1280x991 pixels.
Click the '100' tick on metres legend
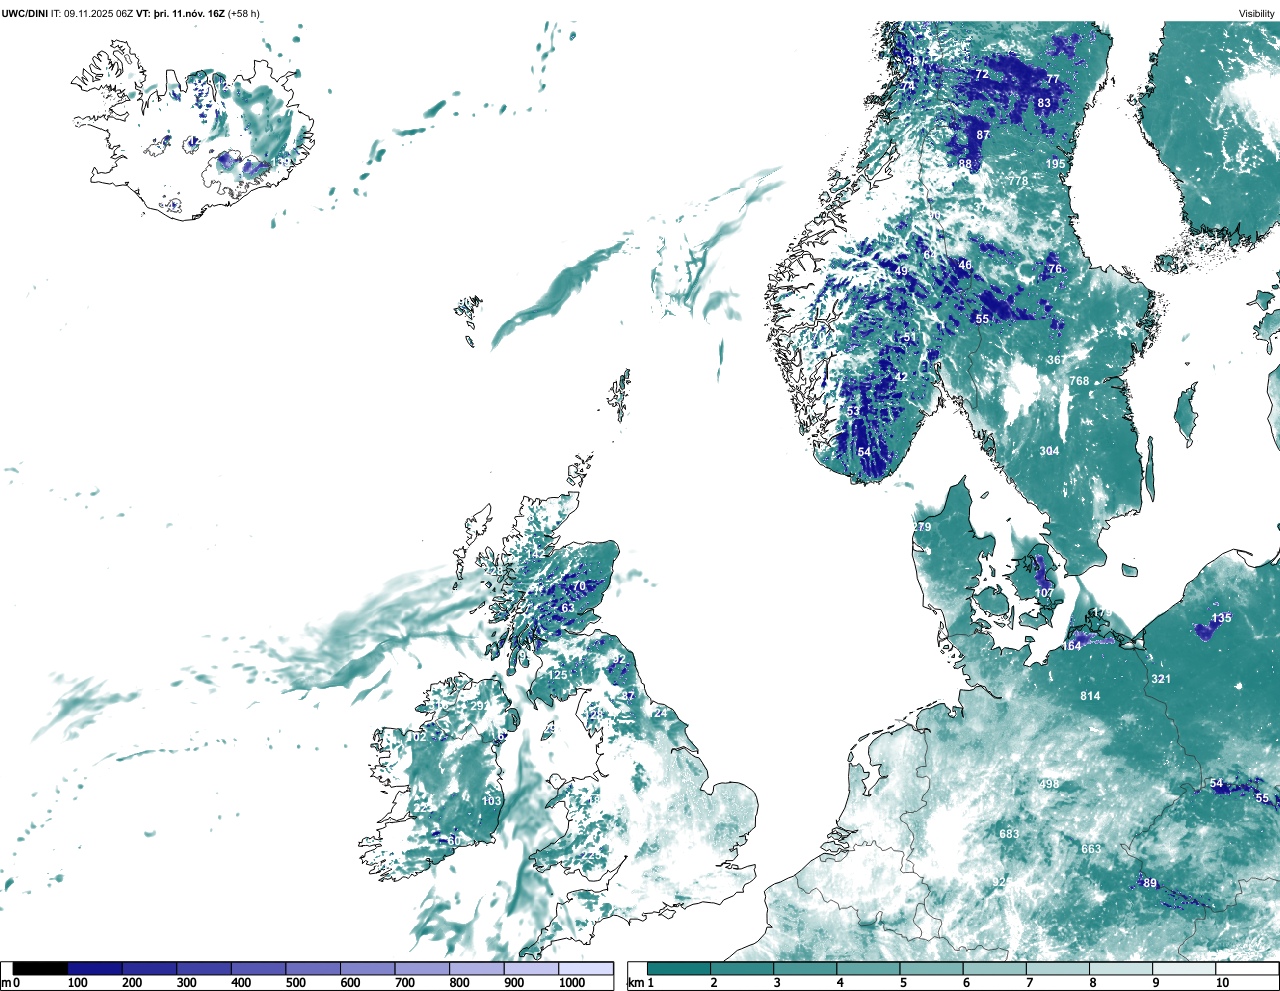[77, 983]
